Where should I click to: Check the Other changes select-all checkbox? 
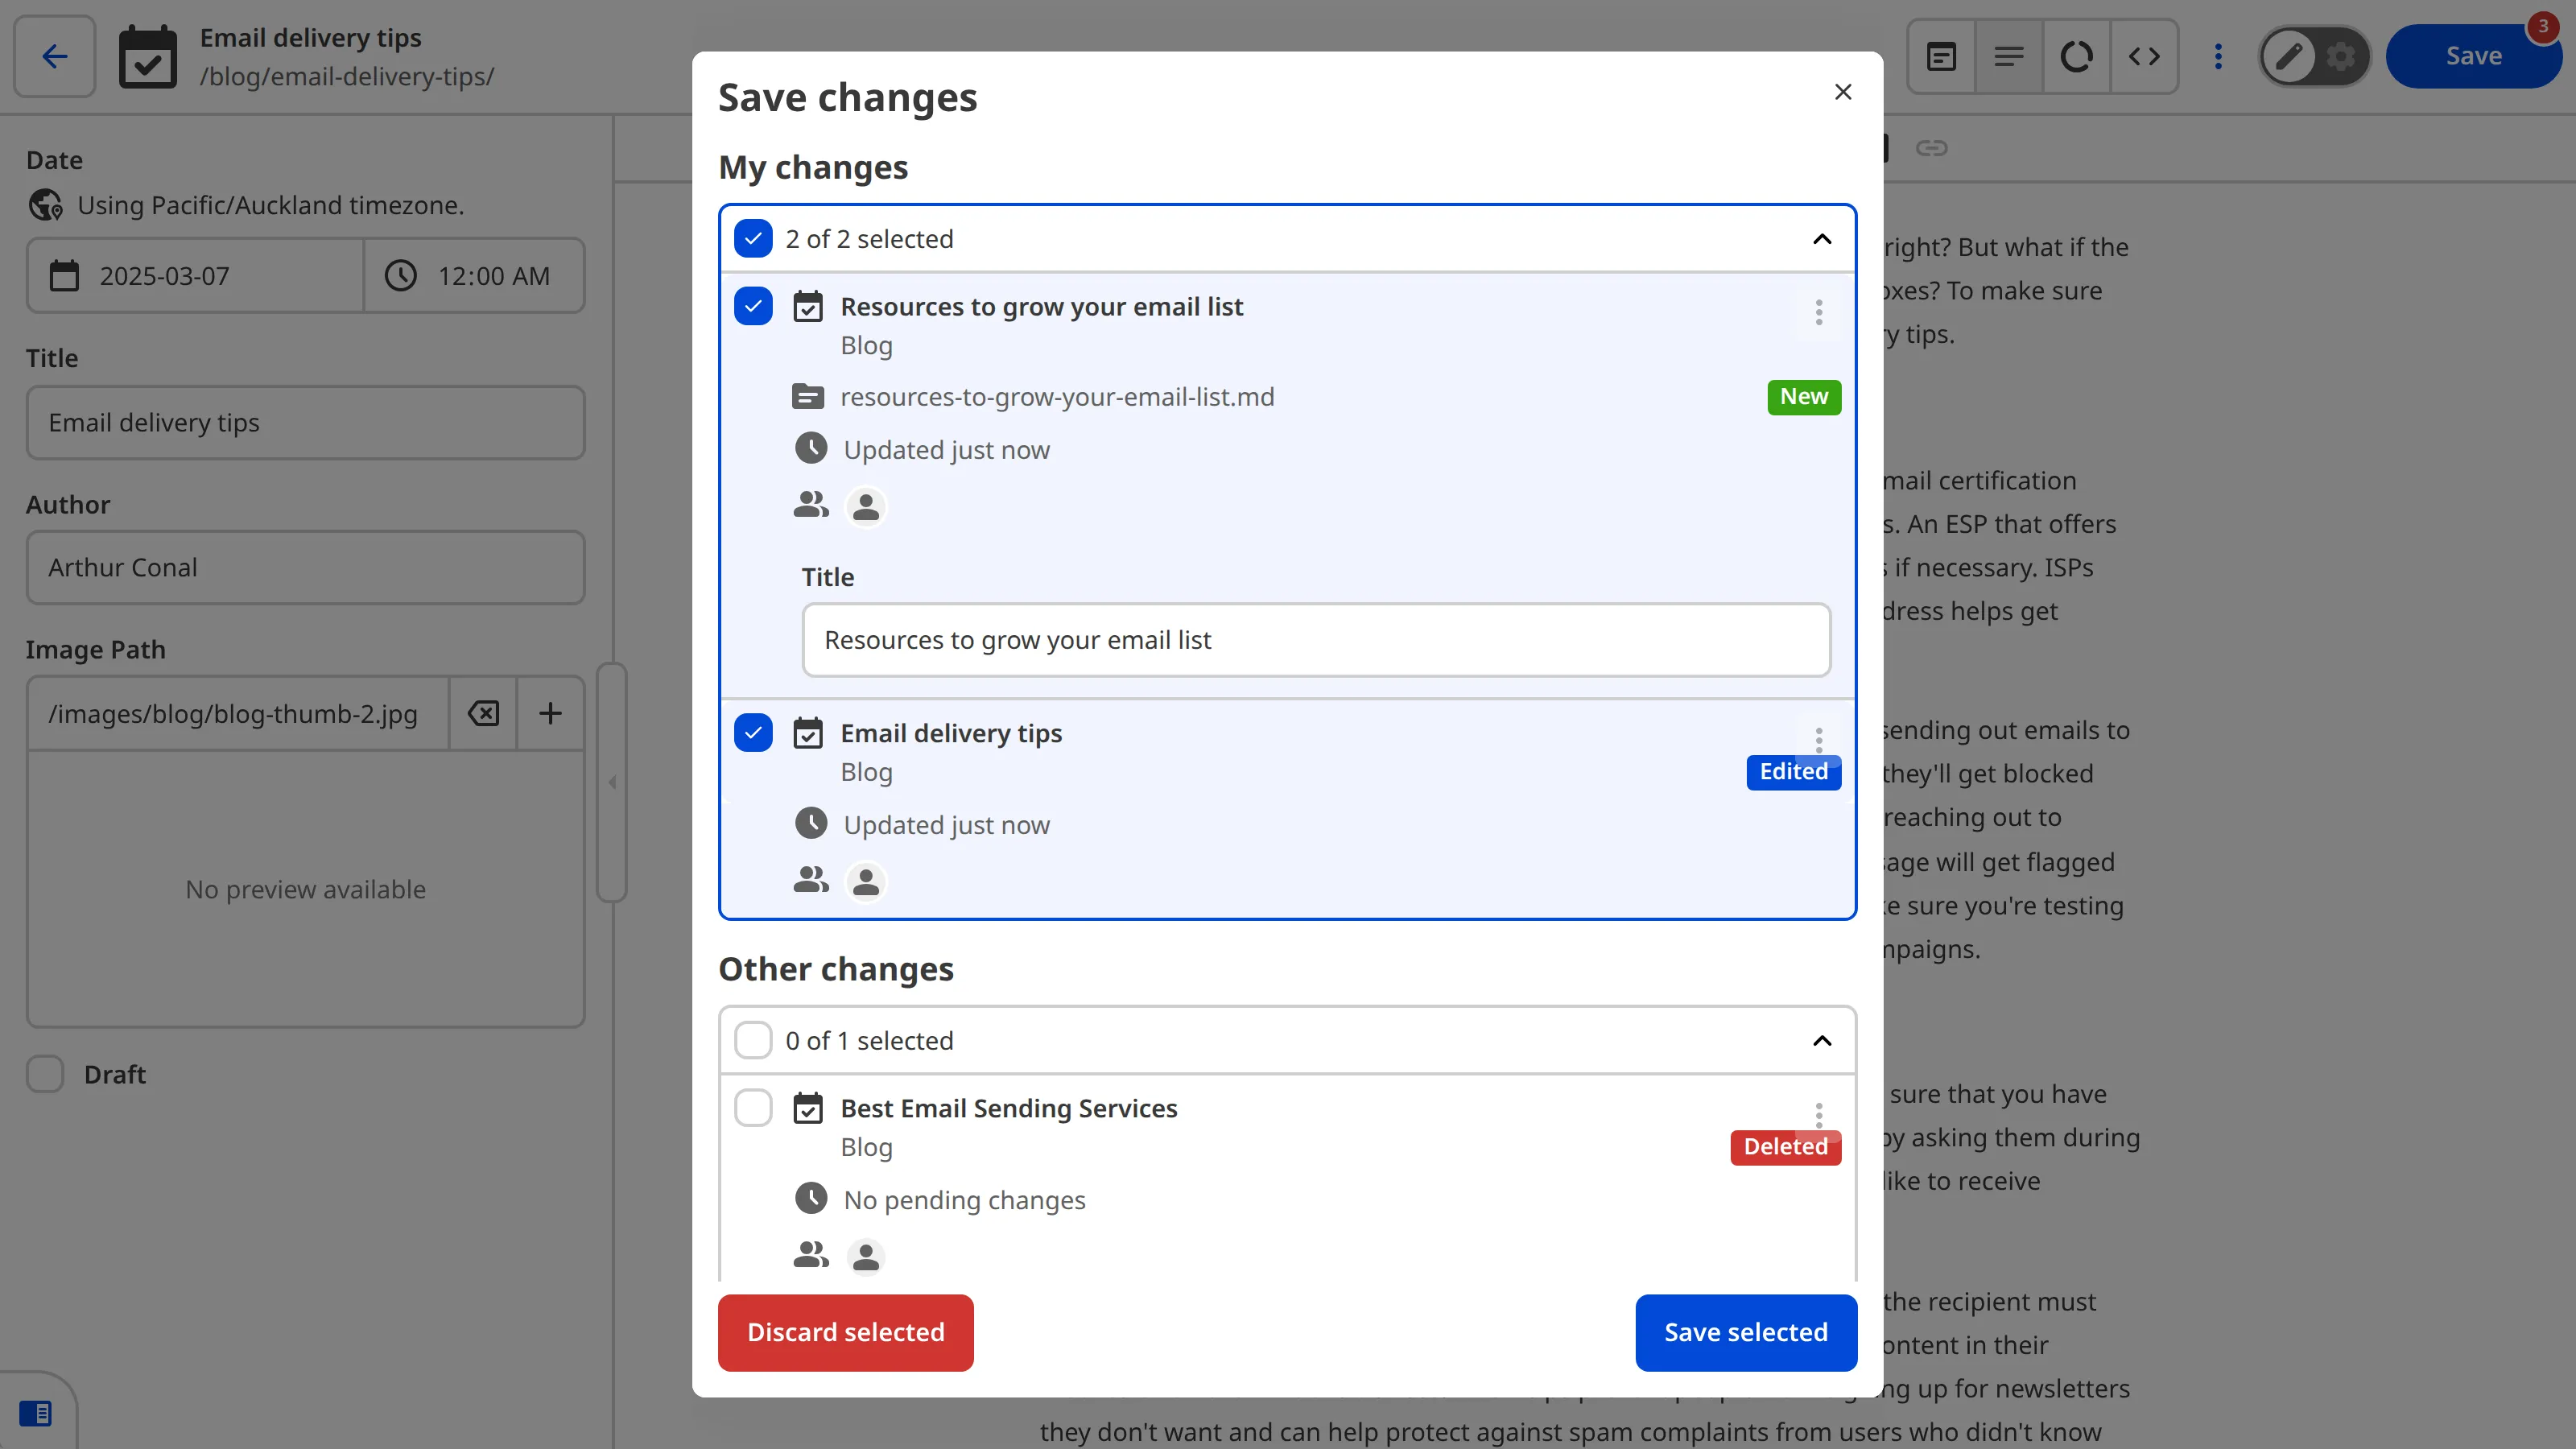[x=753, y=1040]
